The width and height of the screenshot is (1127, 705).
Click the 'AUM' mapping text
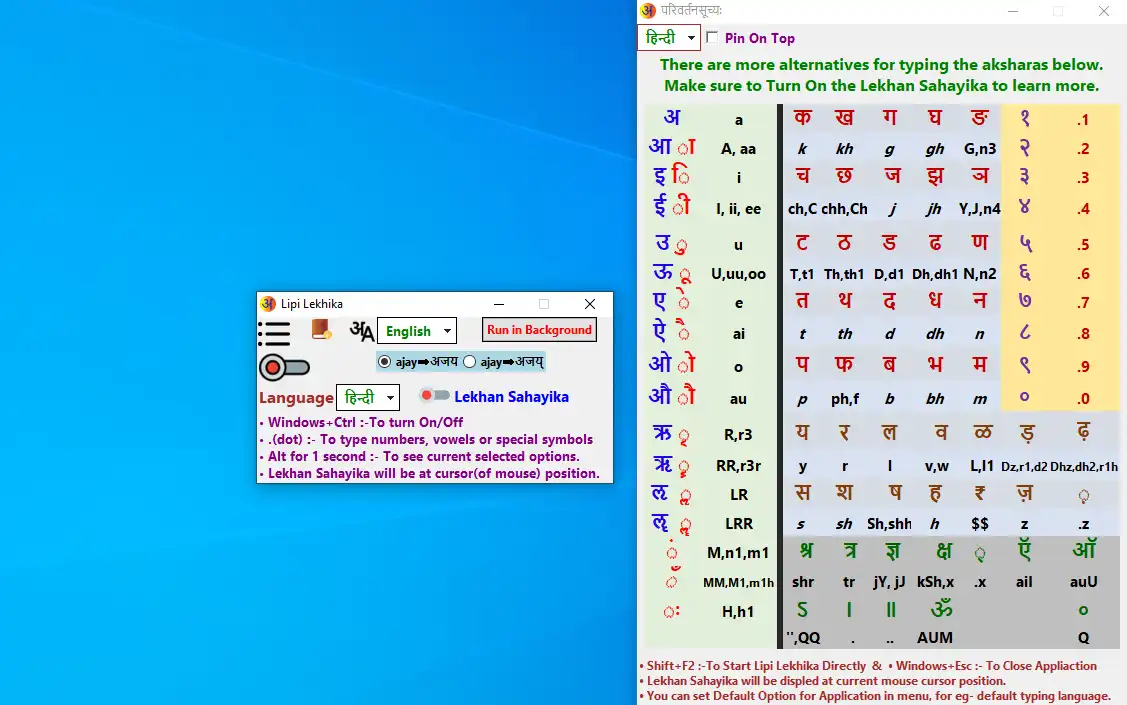pos(935,638)
